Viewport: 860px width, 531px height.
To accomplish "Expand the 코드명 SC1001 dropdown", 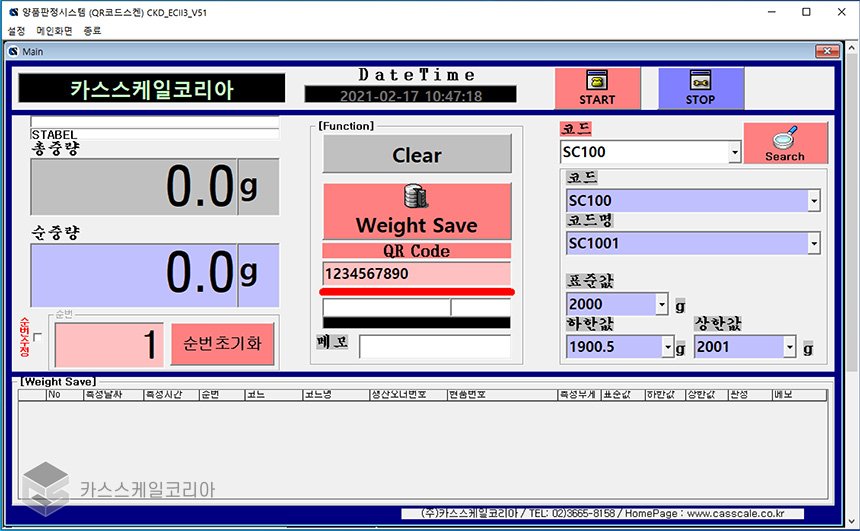I will (813, 243).
